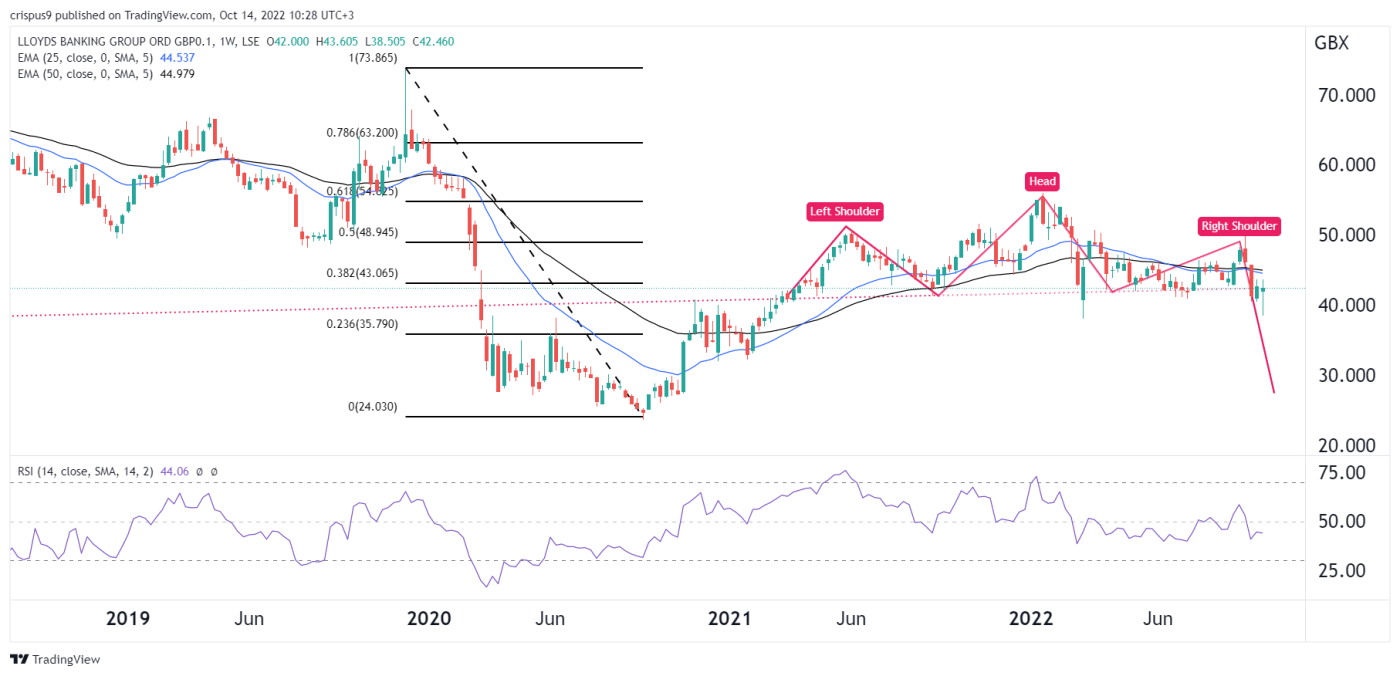Click the 'Head' pattern label on the chart
The width and height of the screenshot is (1400, 676).
pos(1042,181)
